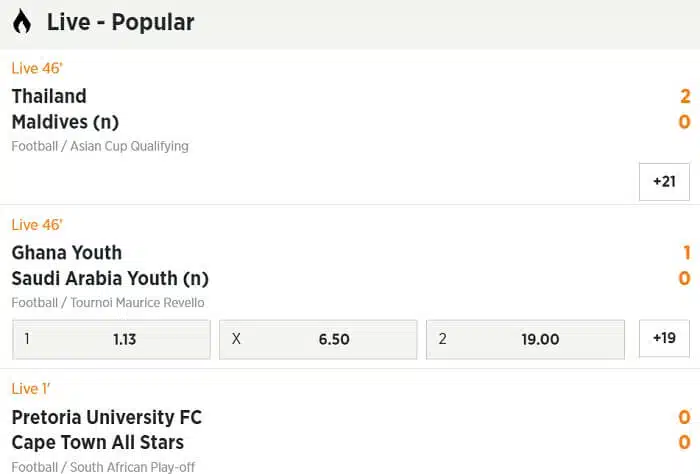Open Football / Asian Cup Qualifying category

click(100, 146)
